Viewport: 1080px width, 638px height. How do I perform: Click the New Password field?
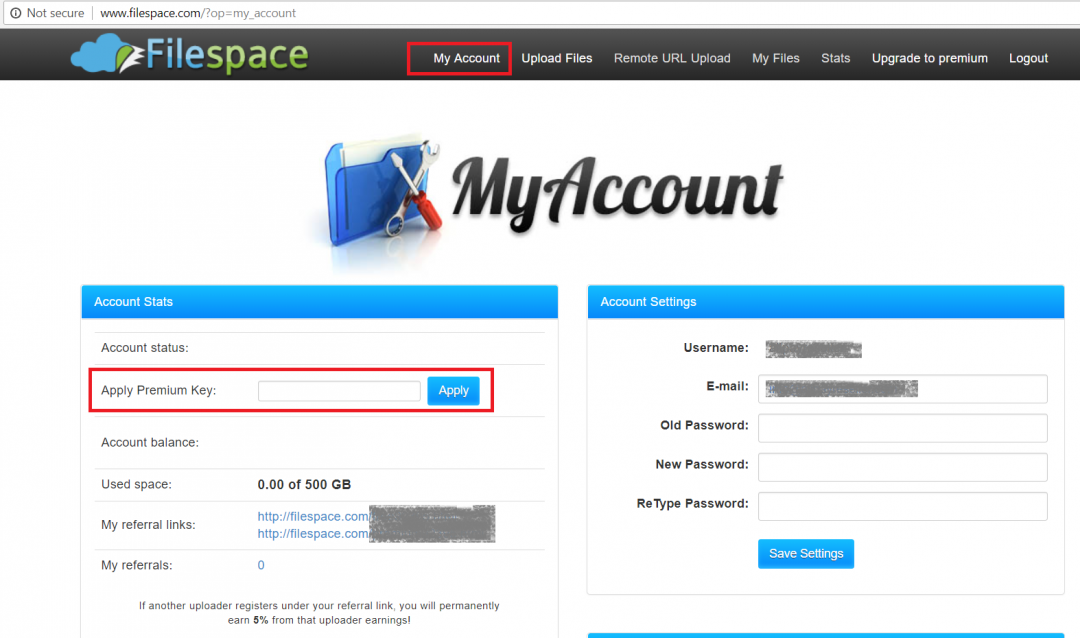click(902, 467)
